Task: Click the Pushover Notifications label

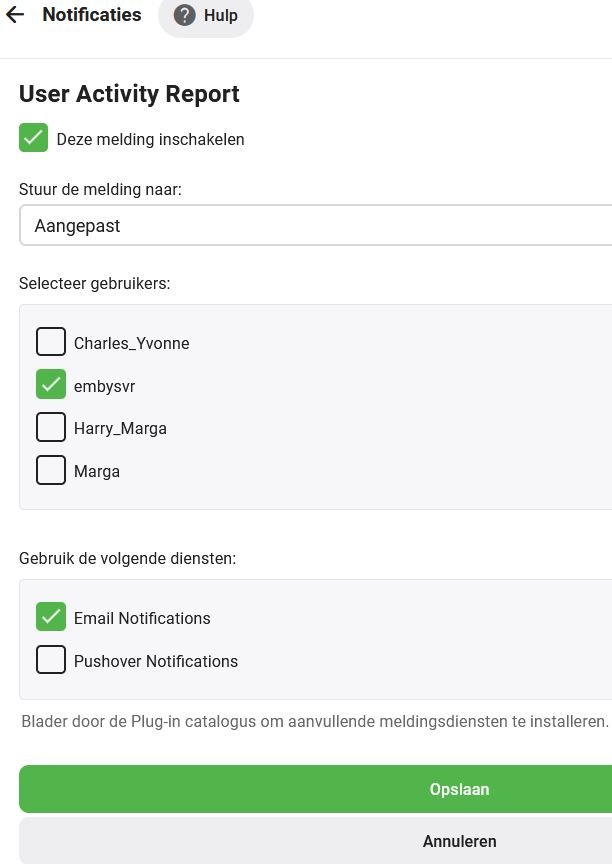Action: pos(156,661)
